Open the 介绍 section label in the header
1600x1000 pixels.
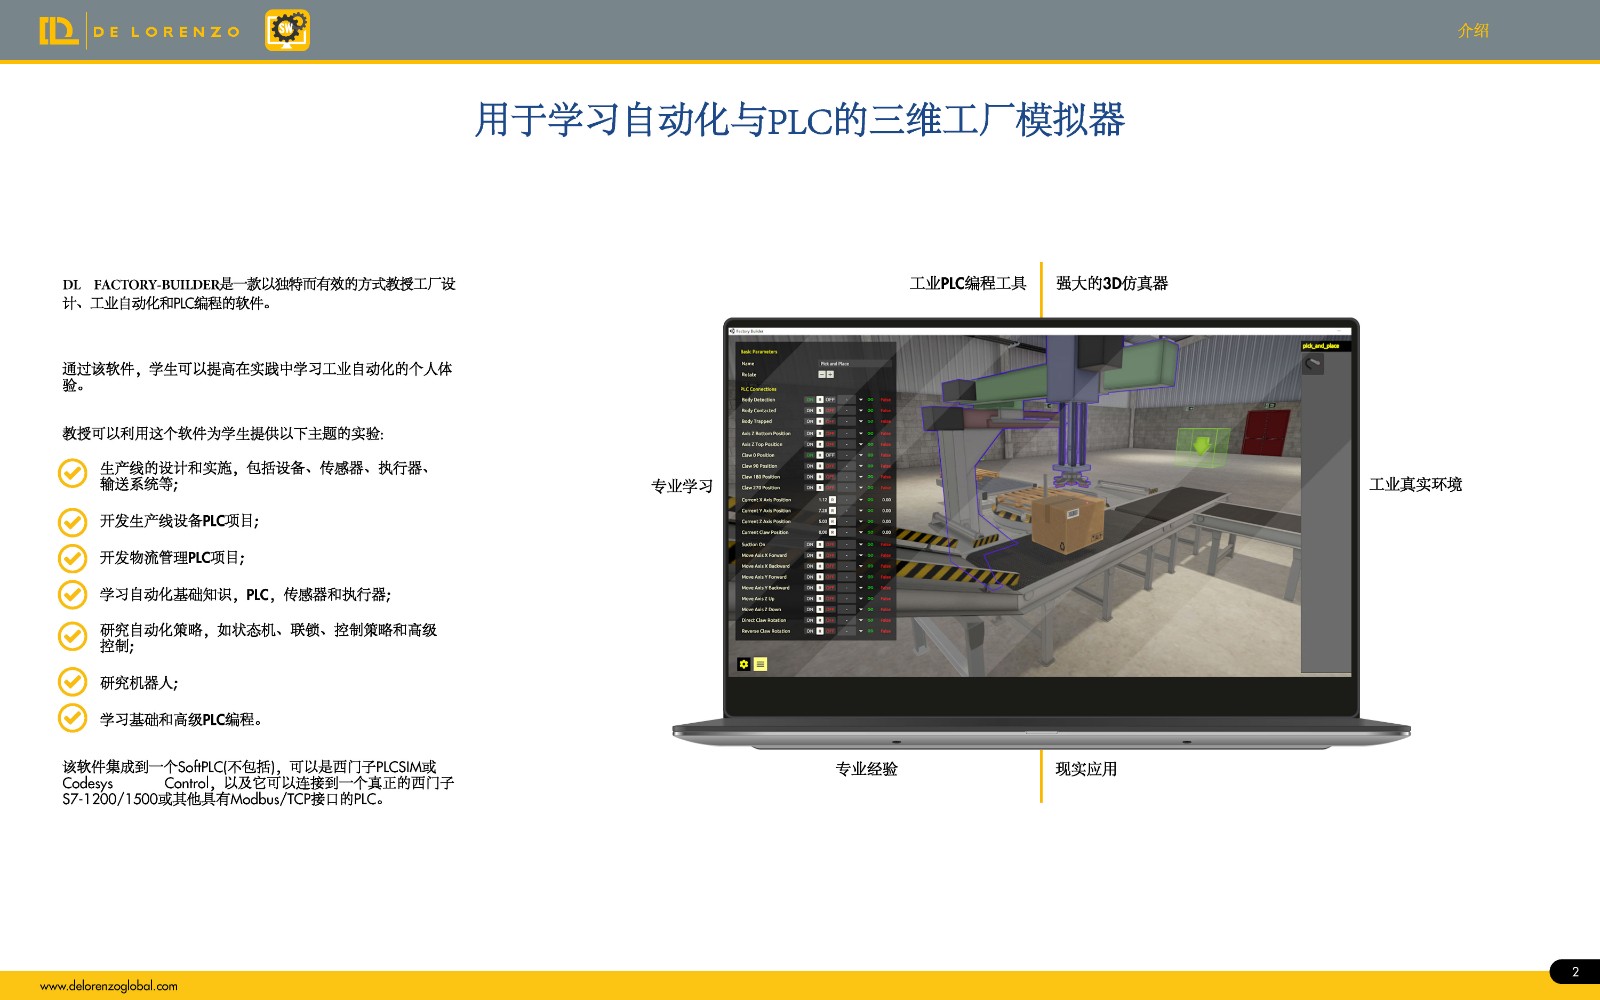tap(1473, 31)
